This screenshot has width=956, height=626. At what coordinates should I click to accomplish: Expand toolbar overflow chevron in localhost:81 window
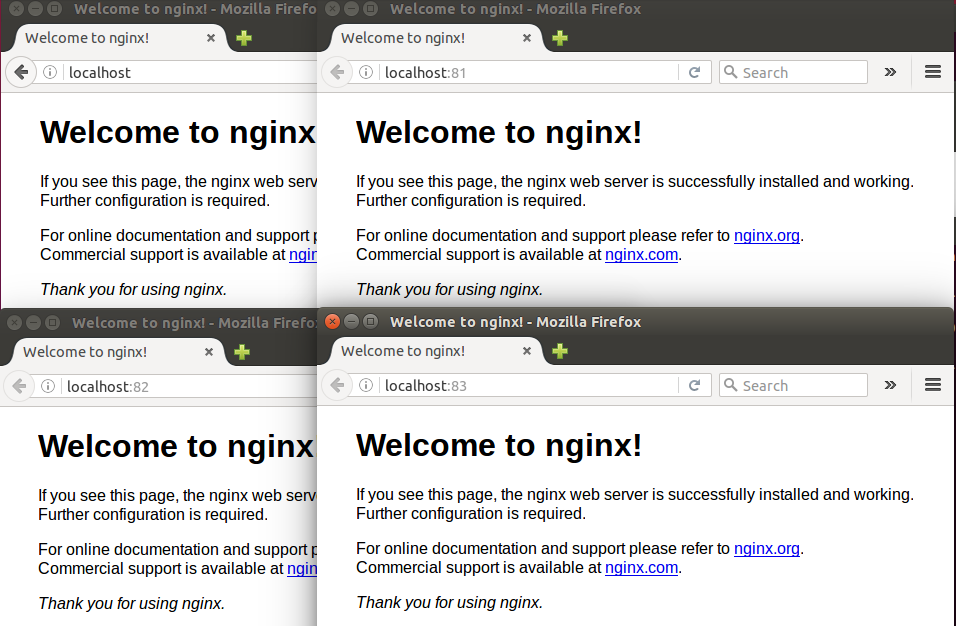(x=890, y=72)
